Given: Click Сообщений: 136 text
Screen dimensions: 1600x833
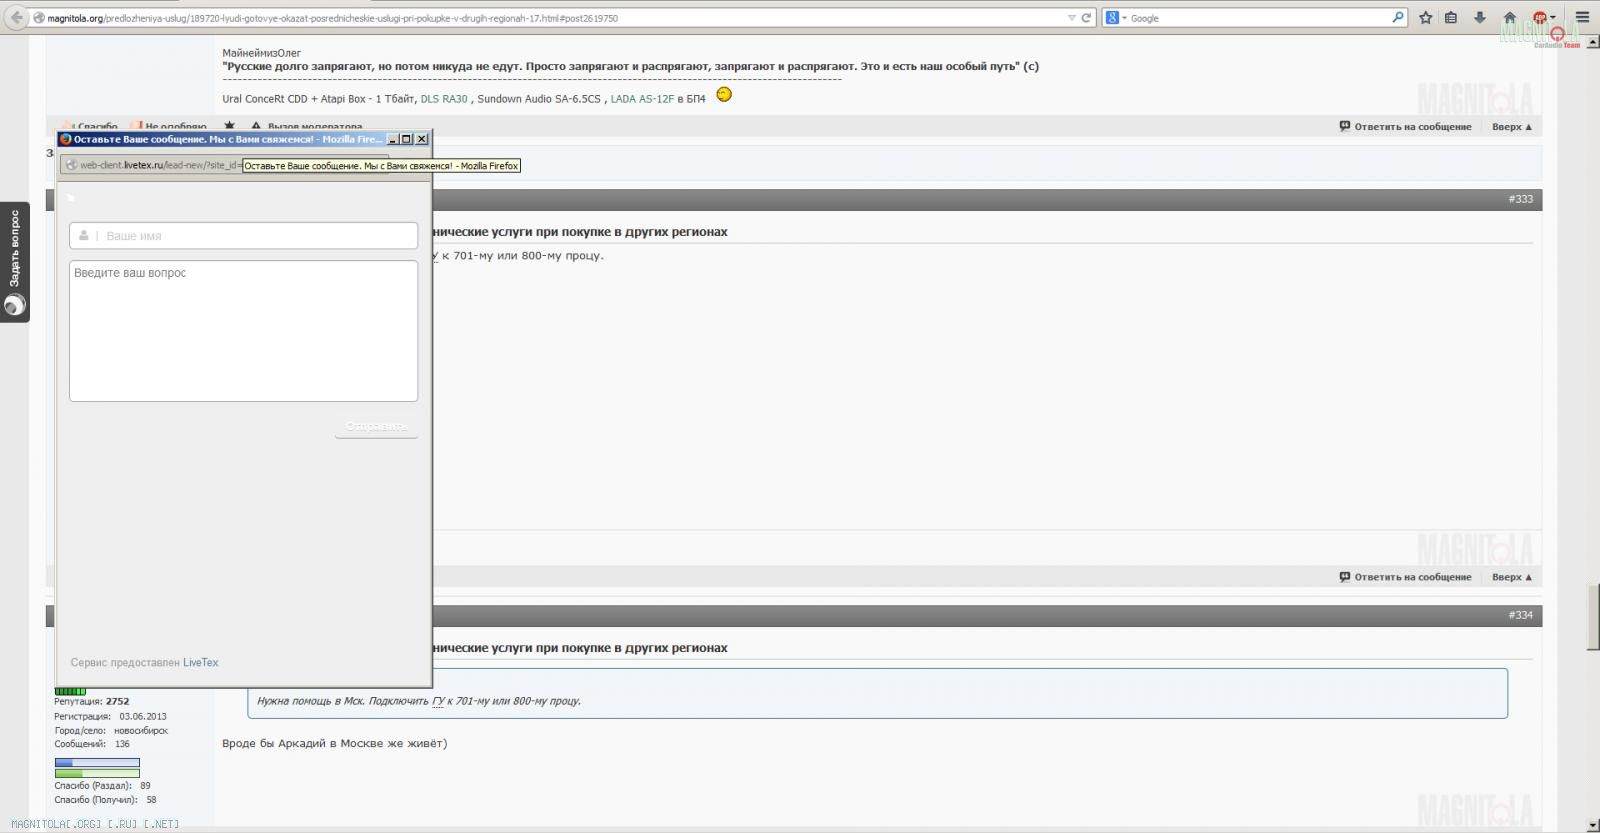Looking at the screenshot, I should (92, 744).
